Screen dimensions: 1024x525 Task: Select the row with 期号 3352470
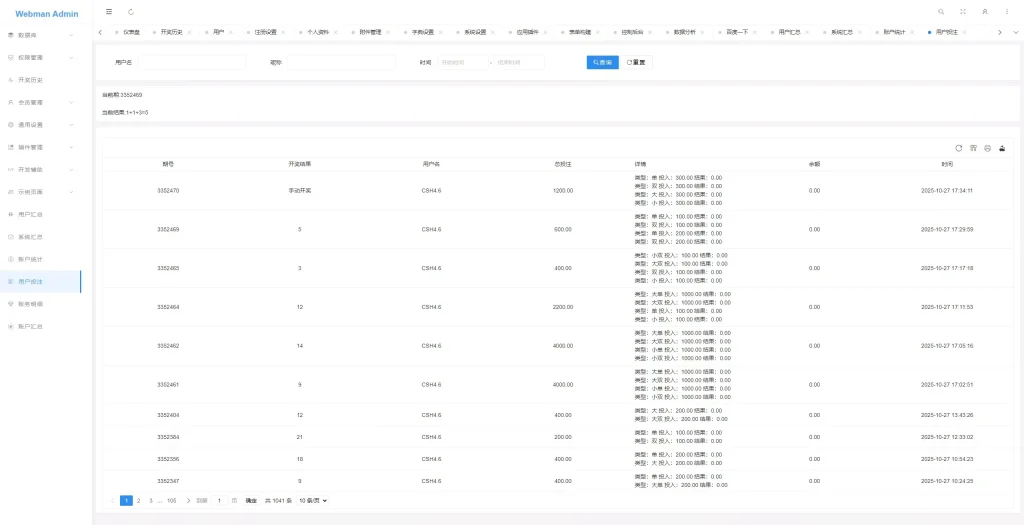click(556, 190)
